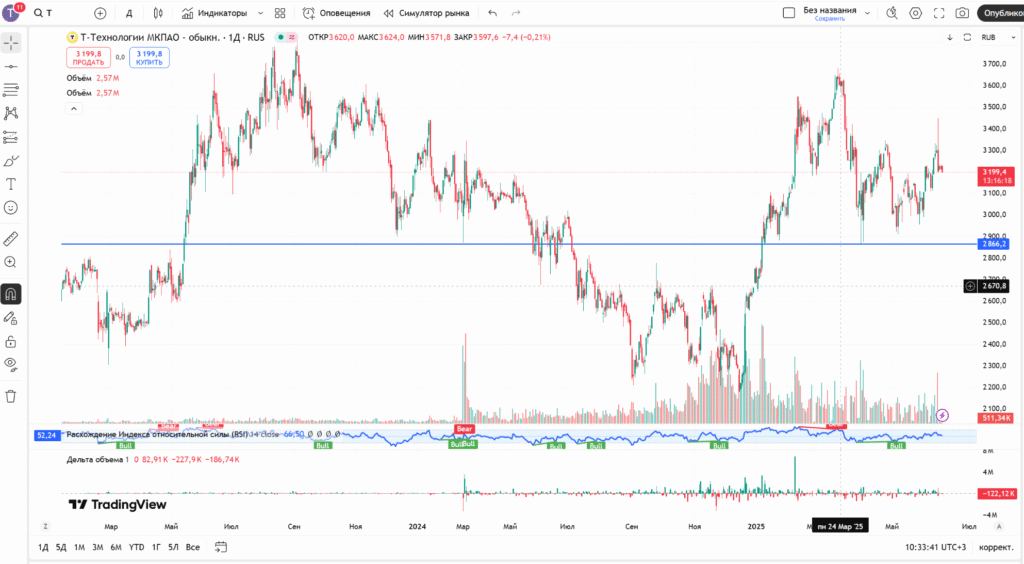Screen dimensions: 1024x564
Task: Open the quick search icon
Action: click(892, 13)
